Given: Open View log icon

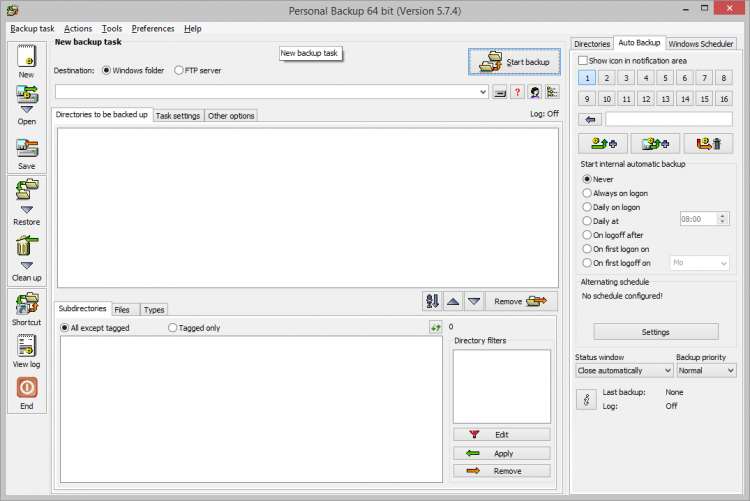Looking at the screenshot, I should coord(27,346).
